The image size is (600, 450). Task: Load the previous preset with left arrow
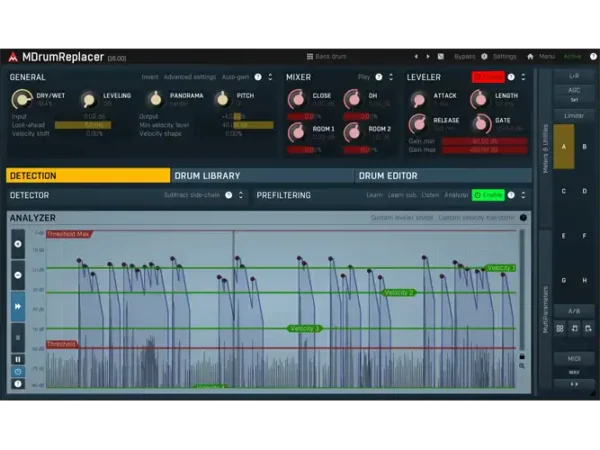pyautogui.click(x=416, y=57)
